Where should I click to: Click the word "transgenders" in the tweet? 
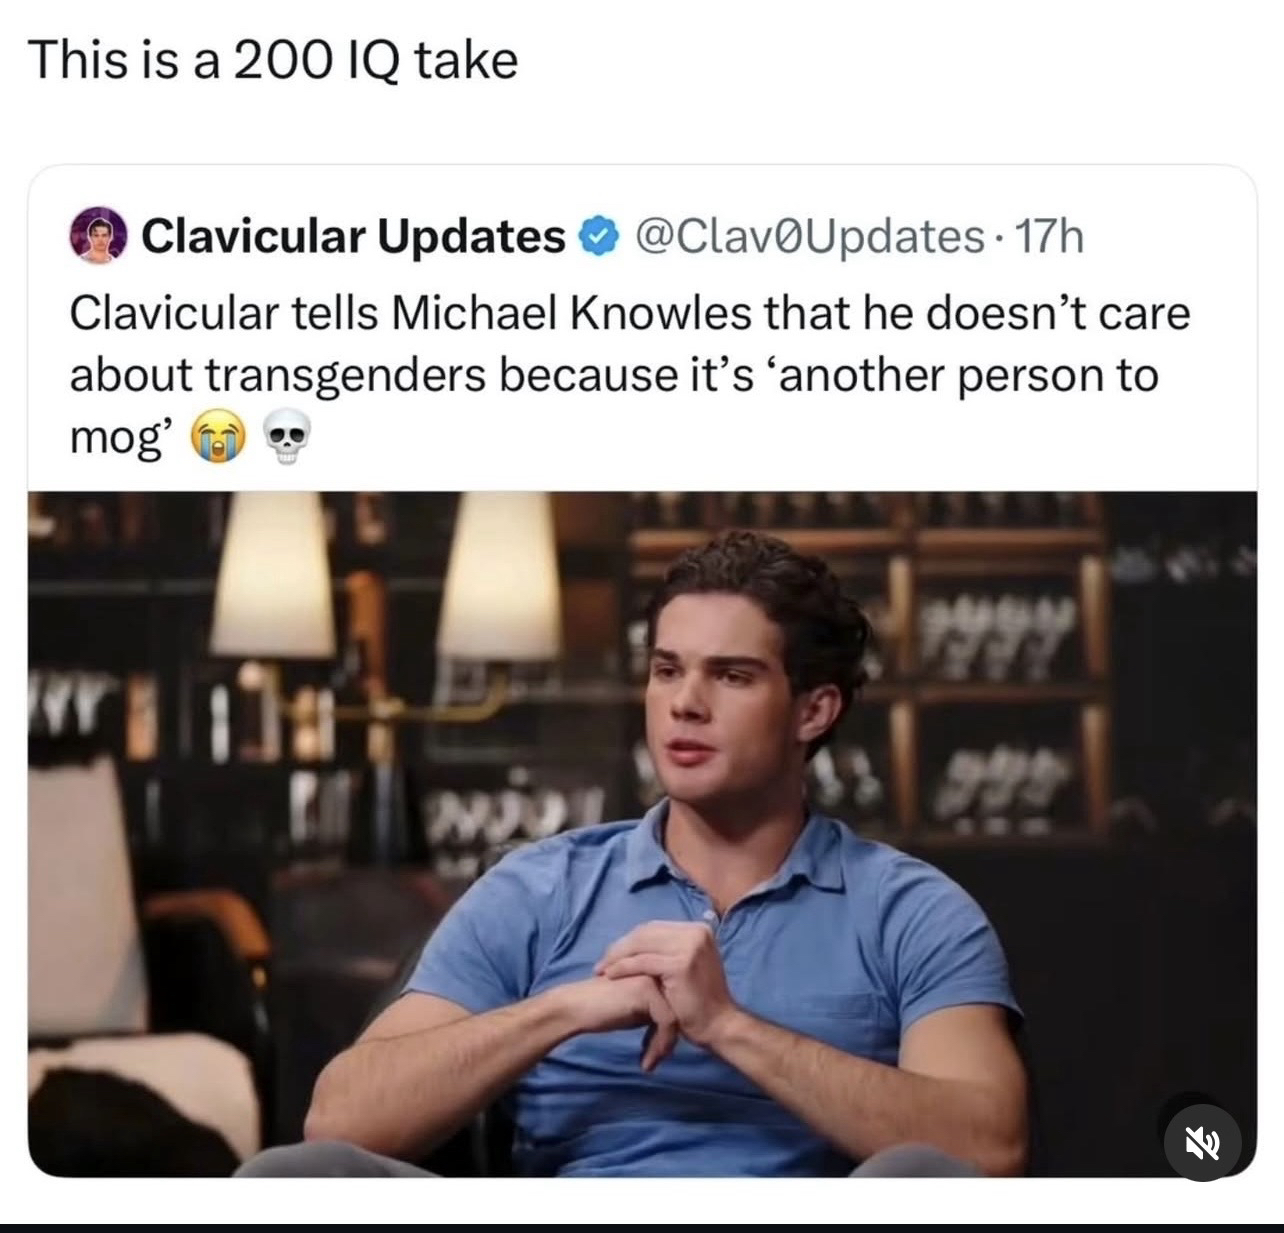tap(347, 376)
